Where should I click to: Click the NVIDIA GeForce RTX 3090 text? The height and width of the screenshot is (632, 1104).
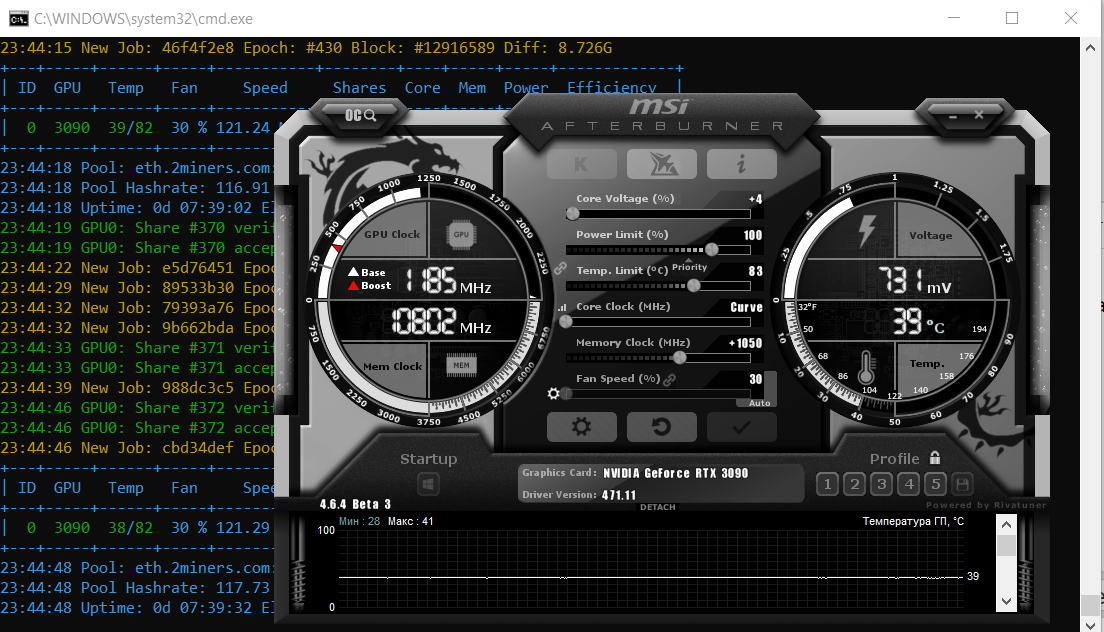click(x=675, y=473)
